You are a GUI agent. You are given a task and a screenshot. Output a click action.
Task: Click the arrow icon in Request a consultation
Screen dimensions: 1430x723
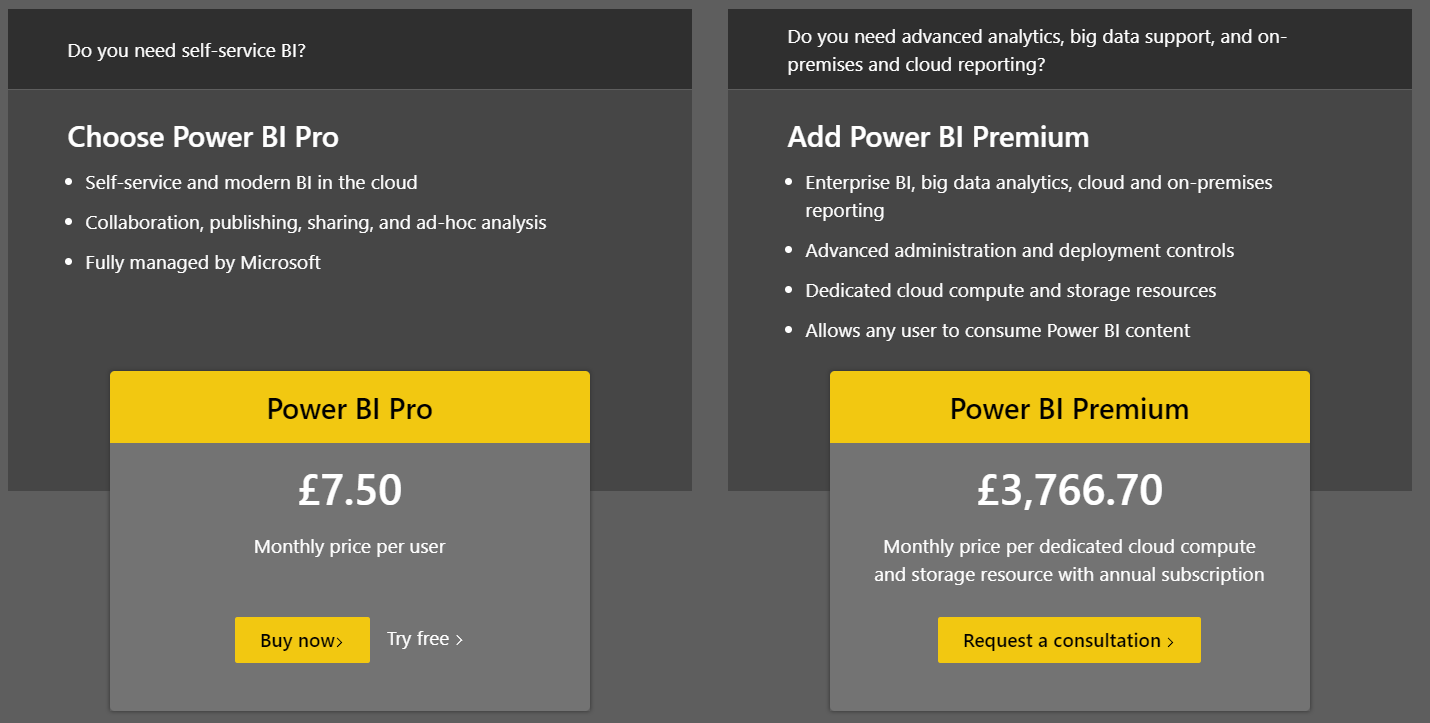click(1170, 642)
